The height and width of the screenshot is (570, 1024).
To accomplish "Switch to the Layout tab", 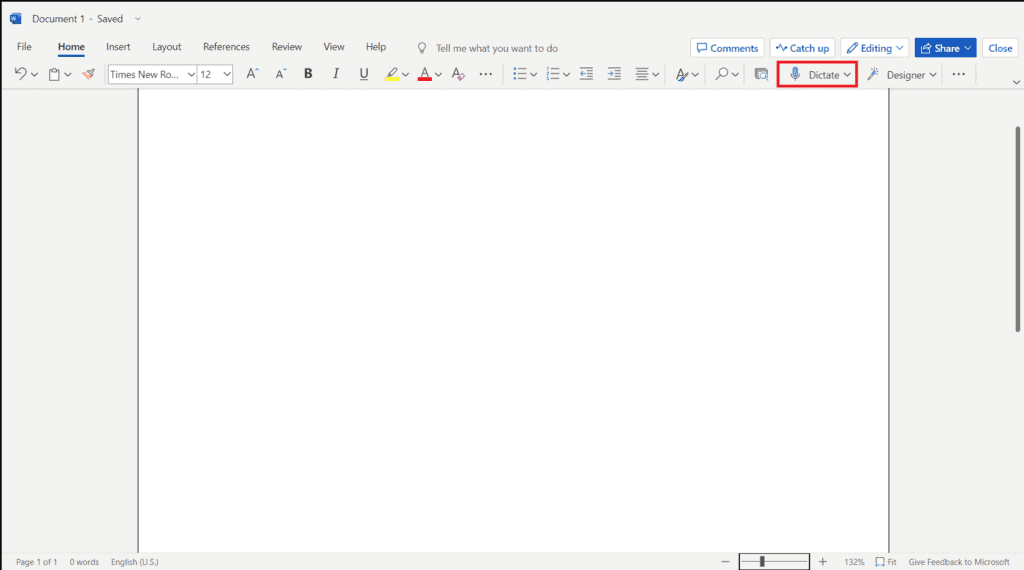I will coord(167,47).
